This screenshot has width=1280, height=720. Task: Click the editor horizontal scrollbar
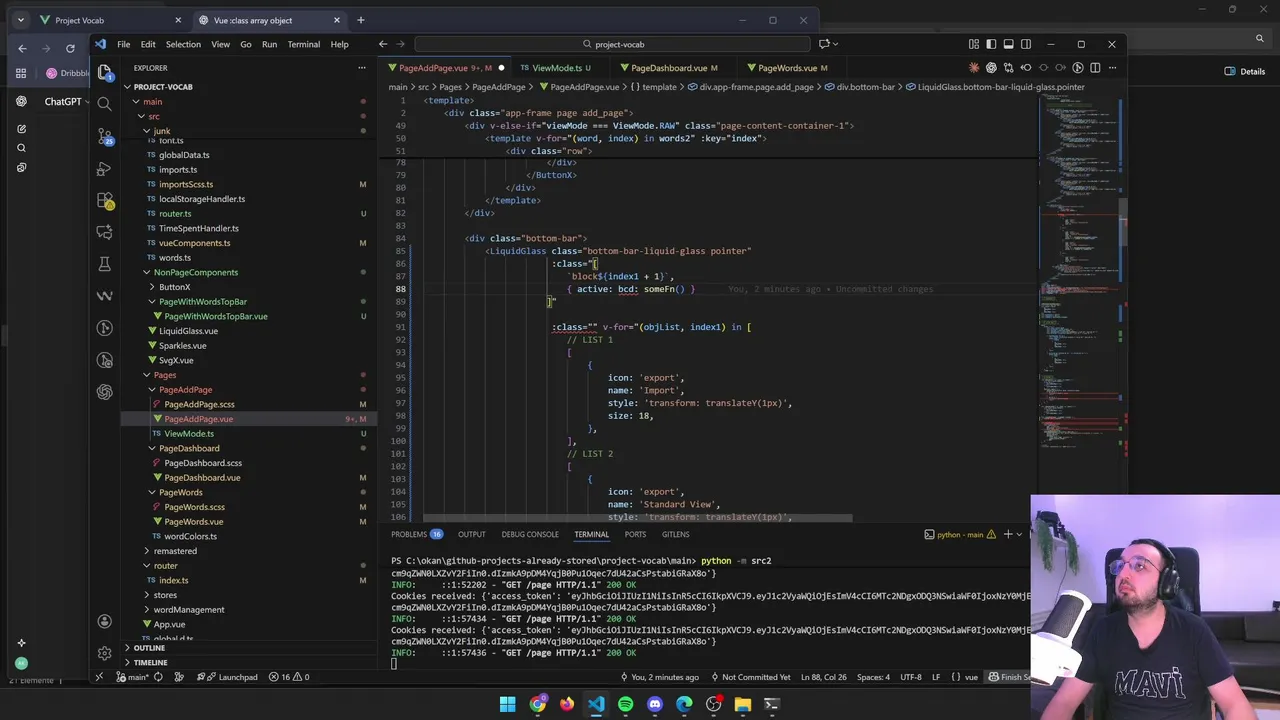pyautogui.click(x=637, y=518)
